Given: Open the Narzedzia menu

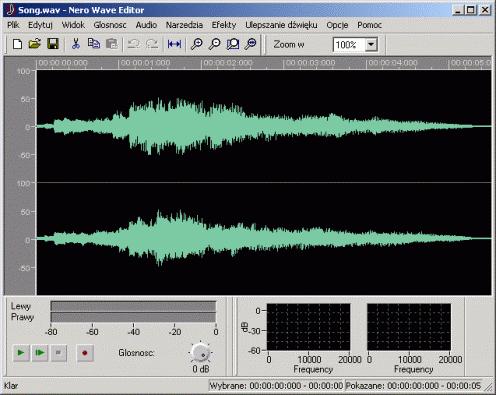Looking at the screenshot, I should click(184, 25).
